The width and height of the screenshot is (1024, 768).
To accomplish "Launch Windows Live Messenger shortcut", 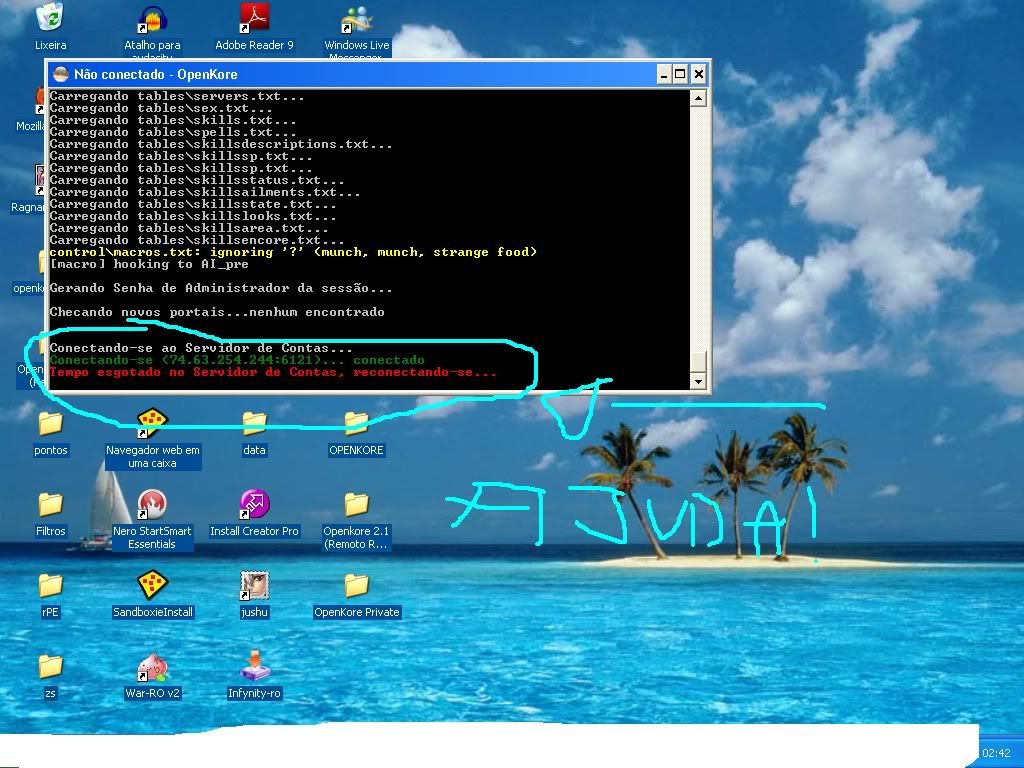I will click(356, 18).
